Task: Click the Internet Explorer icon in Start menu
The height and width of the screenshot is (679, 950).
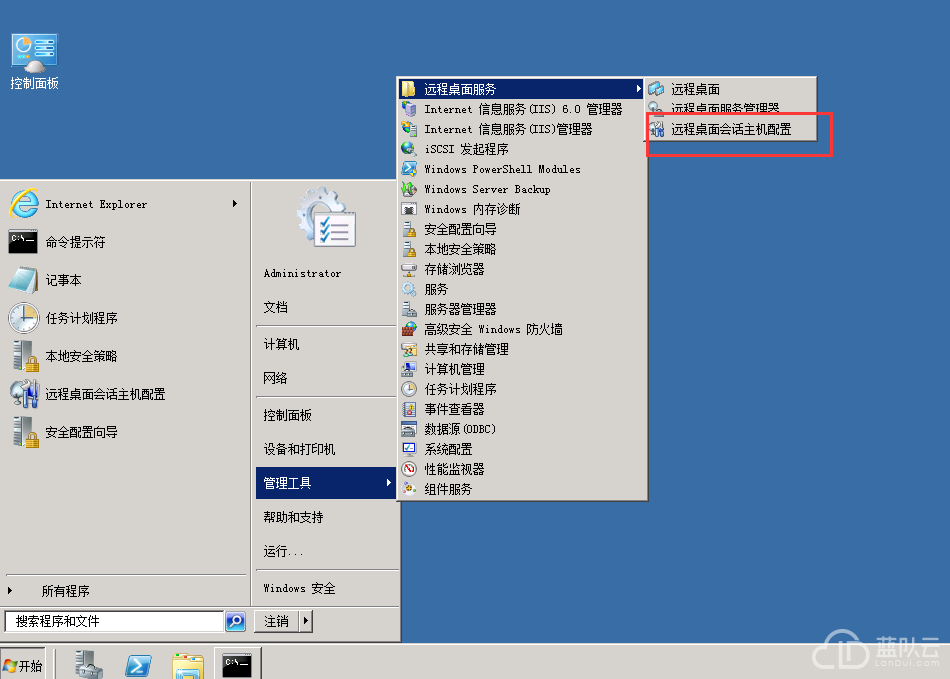Action: pos(24,204)
